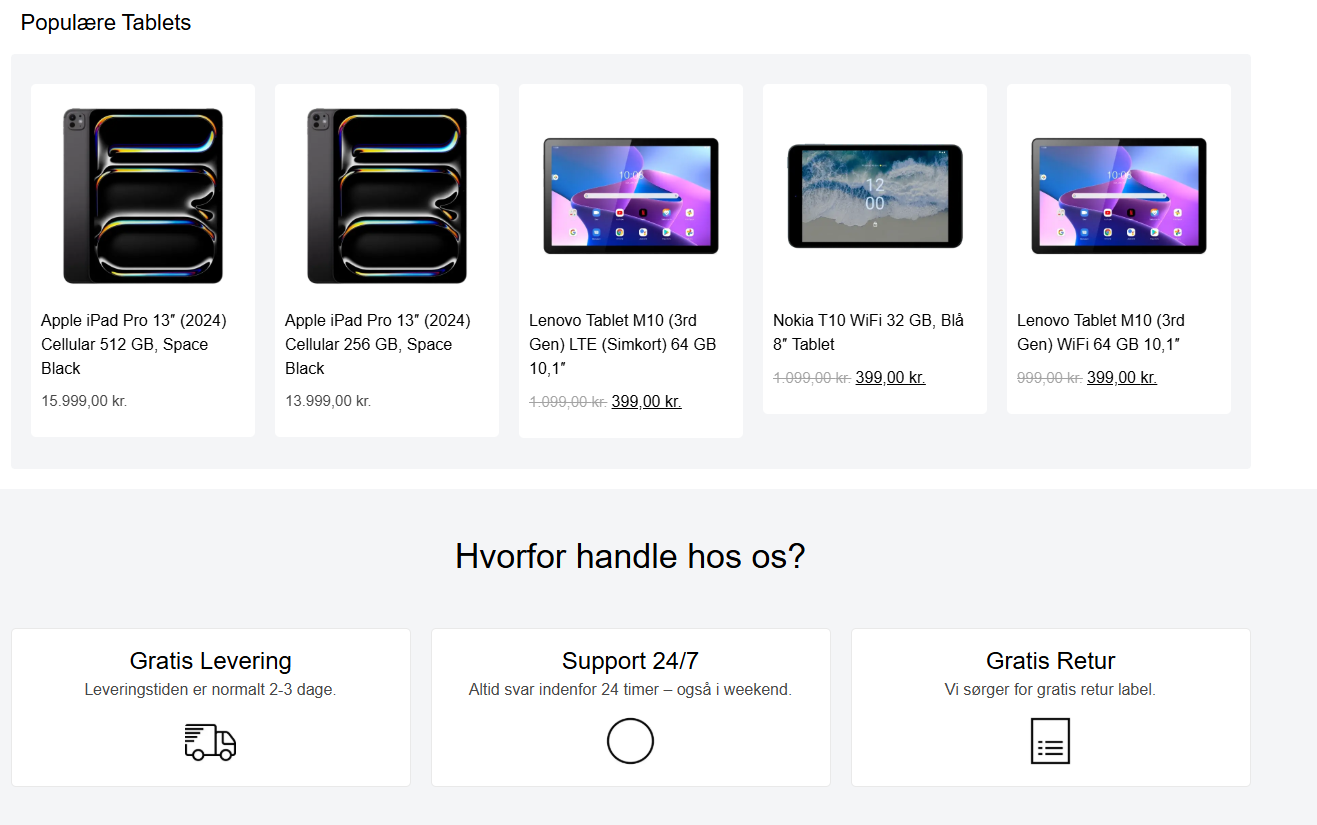Open the Lenovo Tablet M10 LTE Simkort link

tap(623, 344)
